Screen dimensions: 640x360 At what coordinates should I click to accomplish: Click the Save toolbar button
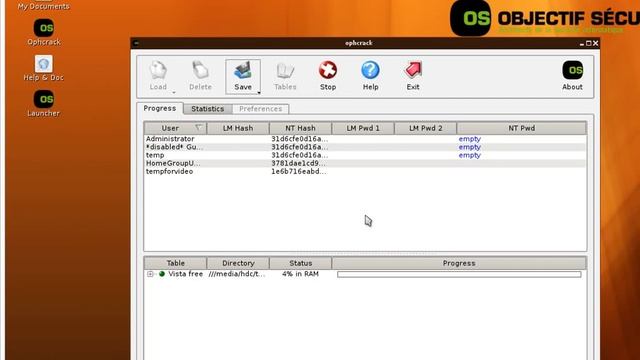point(242,76)
